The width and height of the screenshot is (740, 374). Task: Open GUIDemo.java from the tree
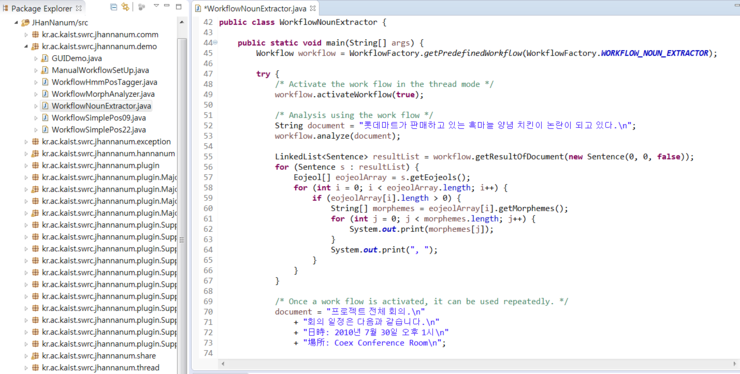[76, 59]
